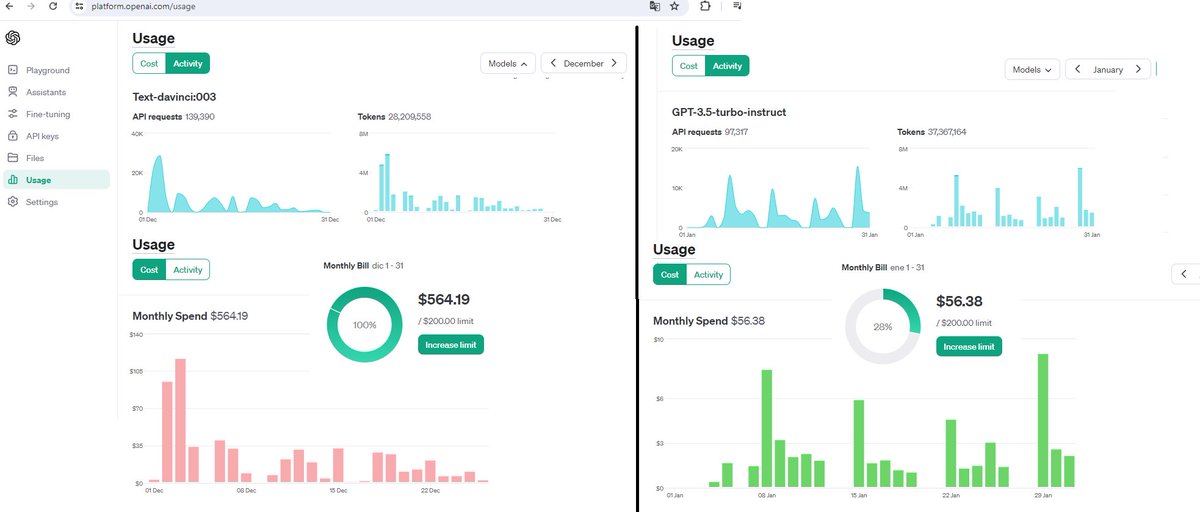Click the GPT-3.5-turbo-instruct model heading
Image resolution: width=1200 pixels, height=512 pixels.
click(729, 112)
